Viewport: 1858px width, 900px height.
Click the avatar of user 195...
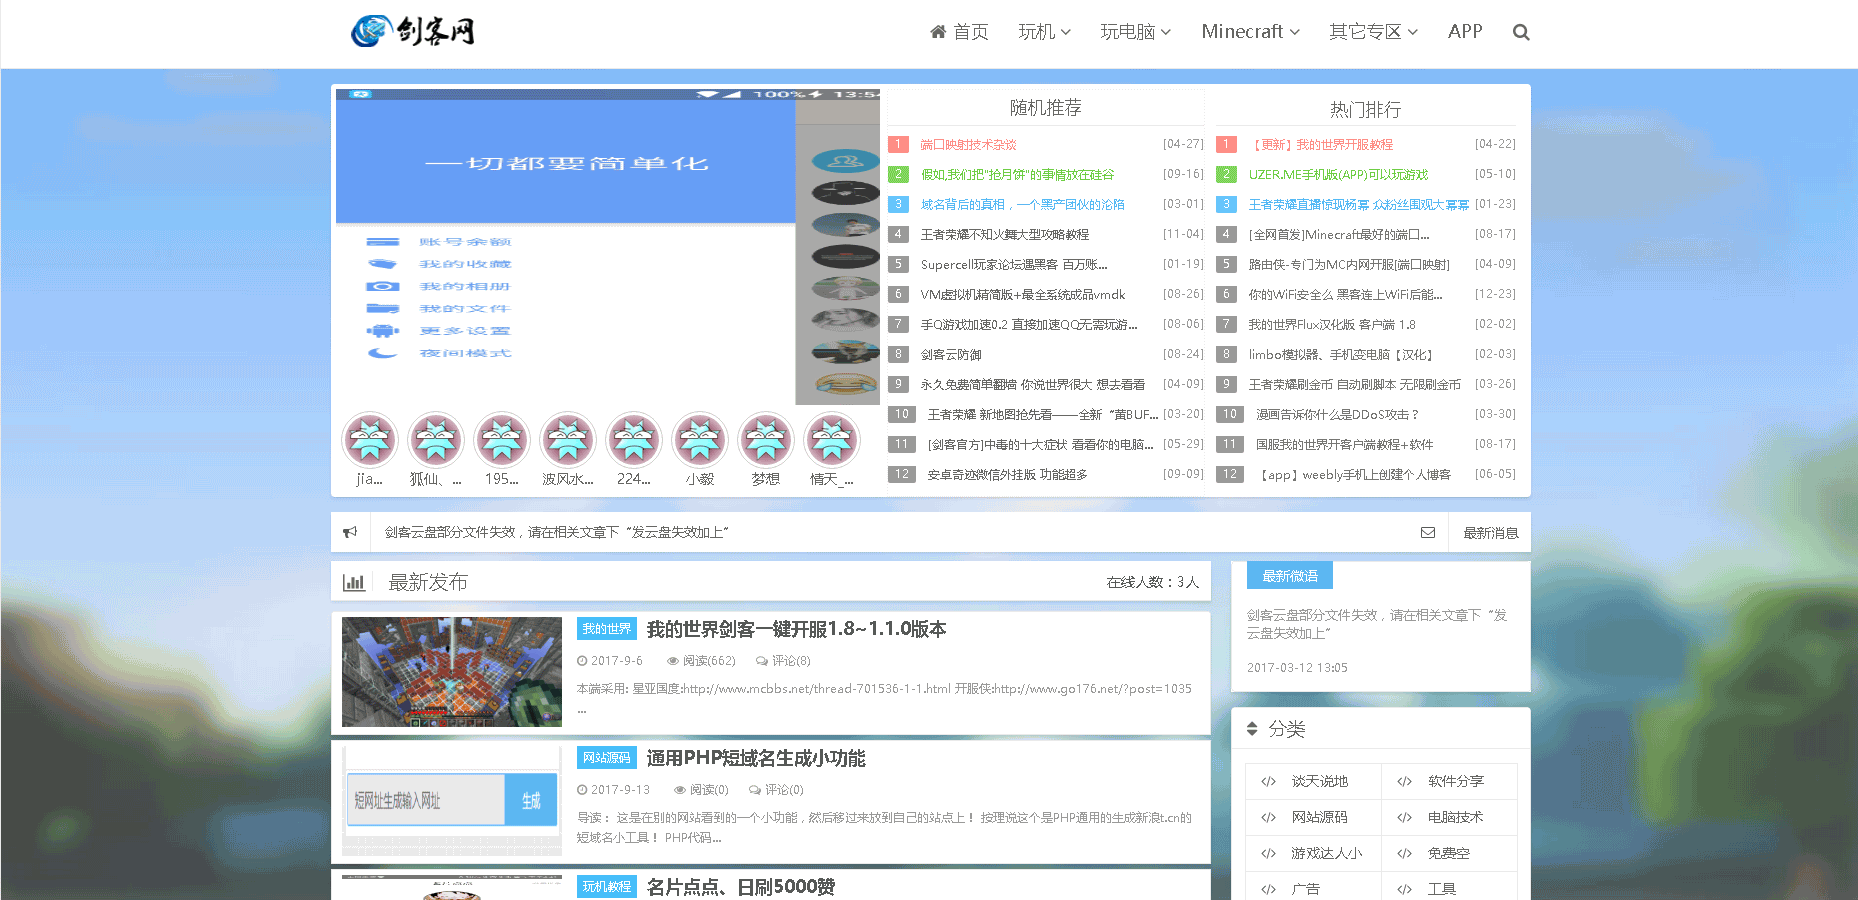[502, 439]
